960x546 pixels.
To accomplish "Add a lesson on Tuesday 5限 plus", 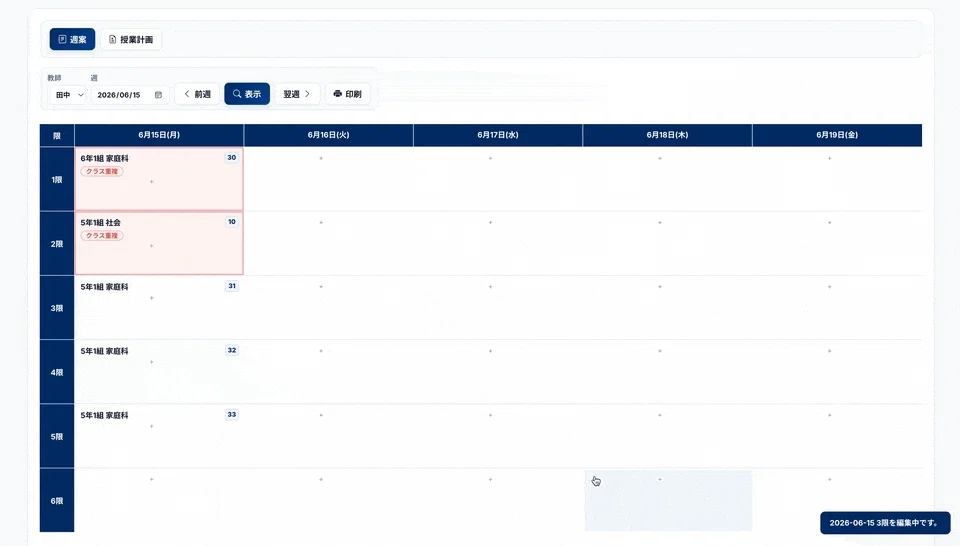I will tap(321, 416).
